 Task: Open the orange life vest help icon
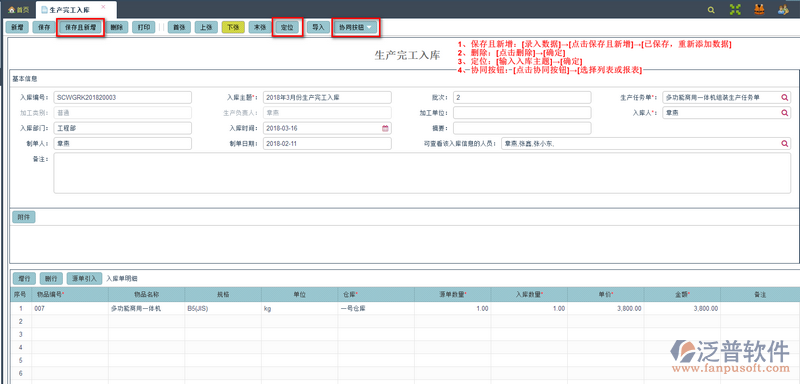click(x=759, y=9)
